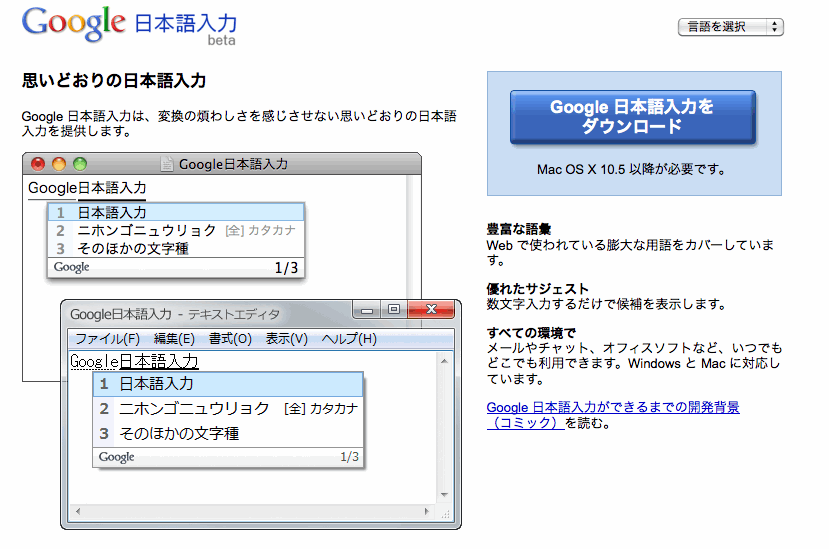Click the Google 日本語入力をダウンロード button
This screenshot has width=829, height=549.
632,117
